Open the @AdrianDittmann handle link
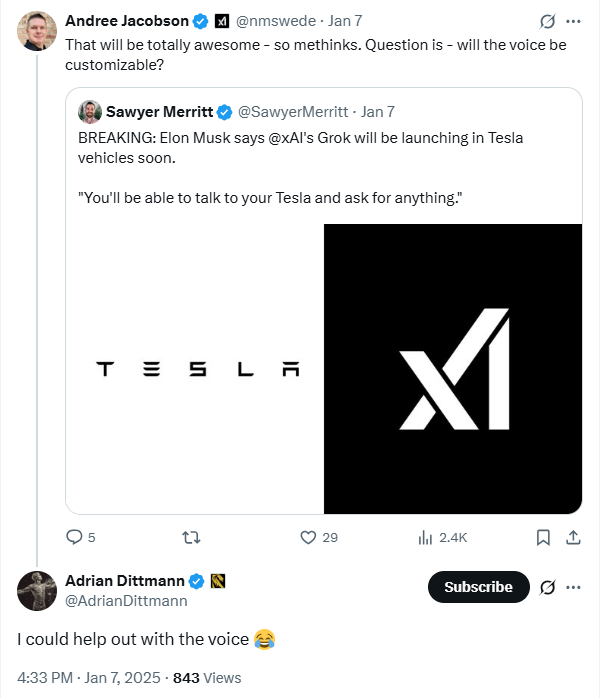The width and height of the screenshot is (608, 698). tap(126, 601)
